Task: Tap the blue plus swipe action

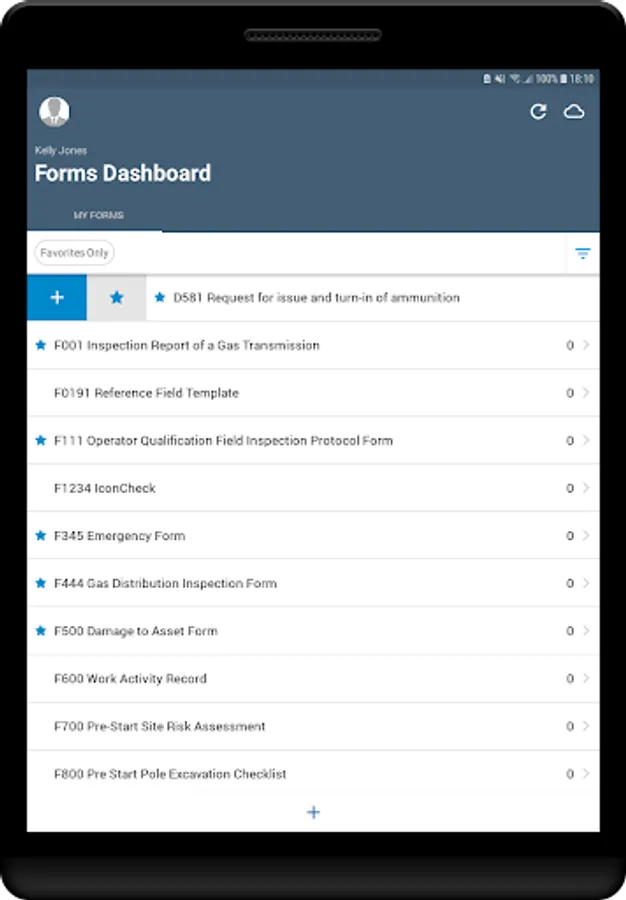Action: 57,298
